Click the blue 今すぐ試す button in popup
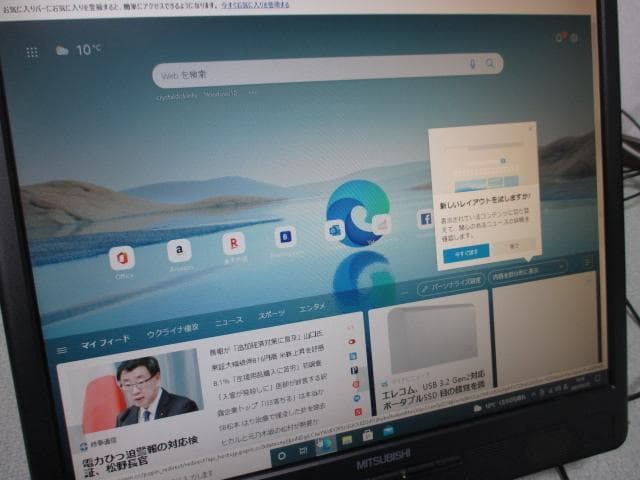The height and width of the screenshot is (480, 640). coord(466,253)
